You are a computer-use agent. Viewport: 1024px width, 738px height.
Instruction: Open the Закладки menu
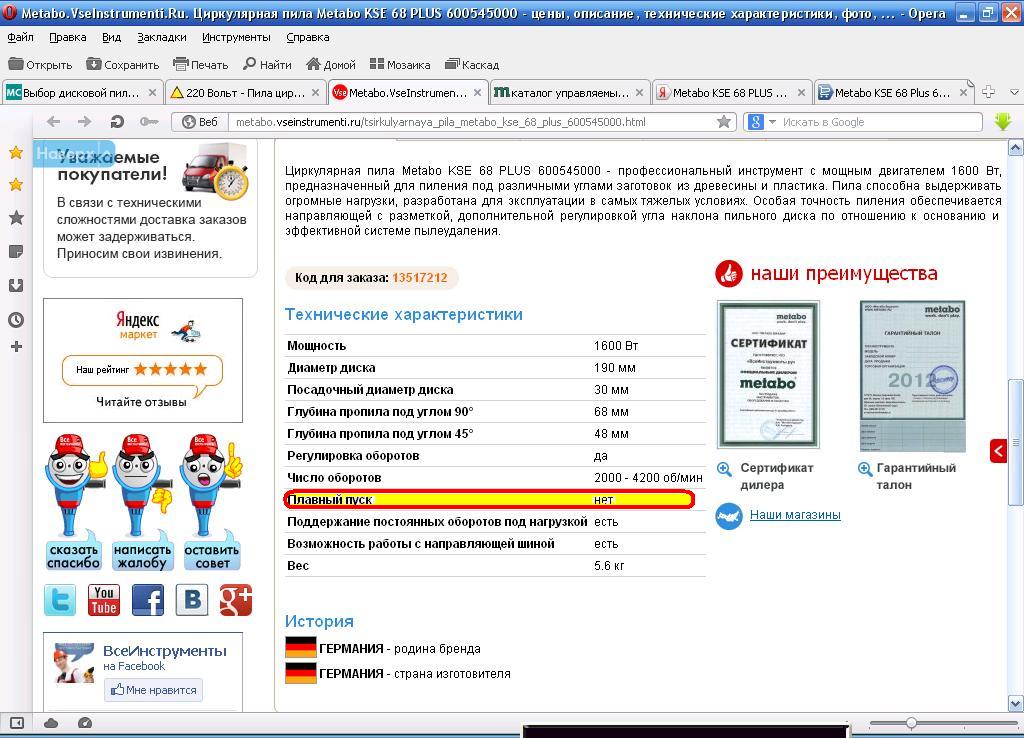pyautogui.click(x=162, y=37)
